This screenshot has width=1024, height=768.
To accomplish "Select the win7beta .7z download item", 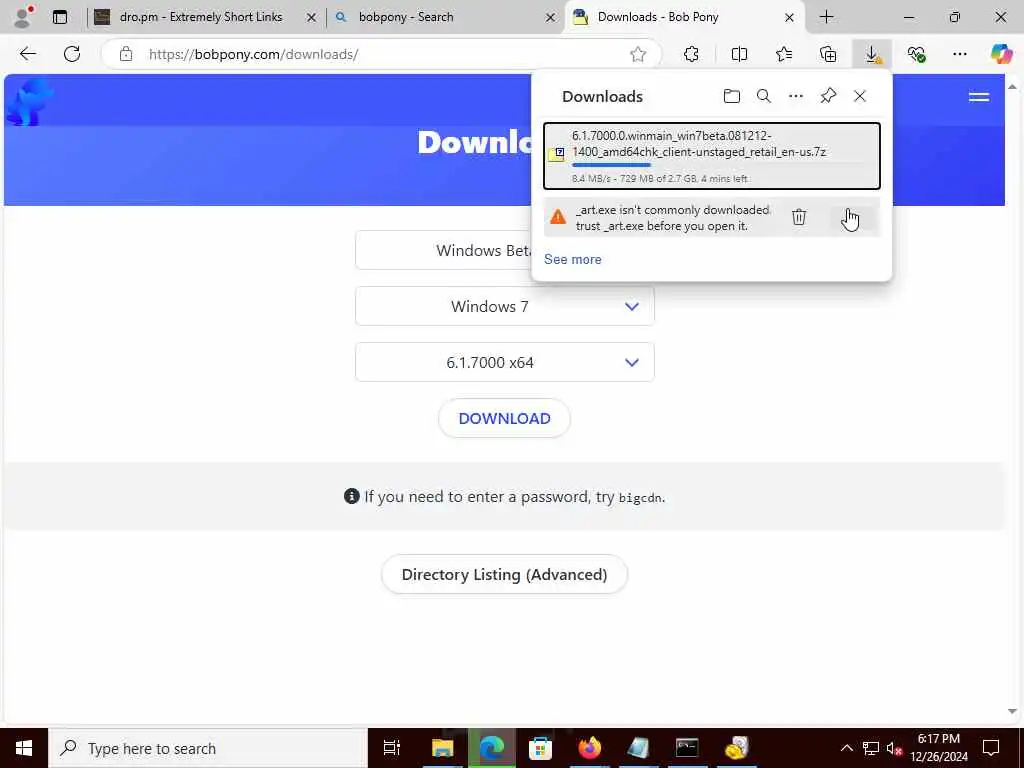I will 712,156.
